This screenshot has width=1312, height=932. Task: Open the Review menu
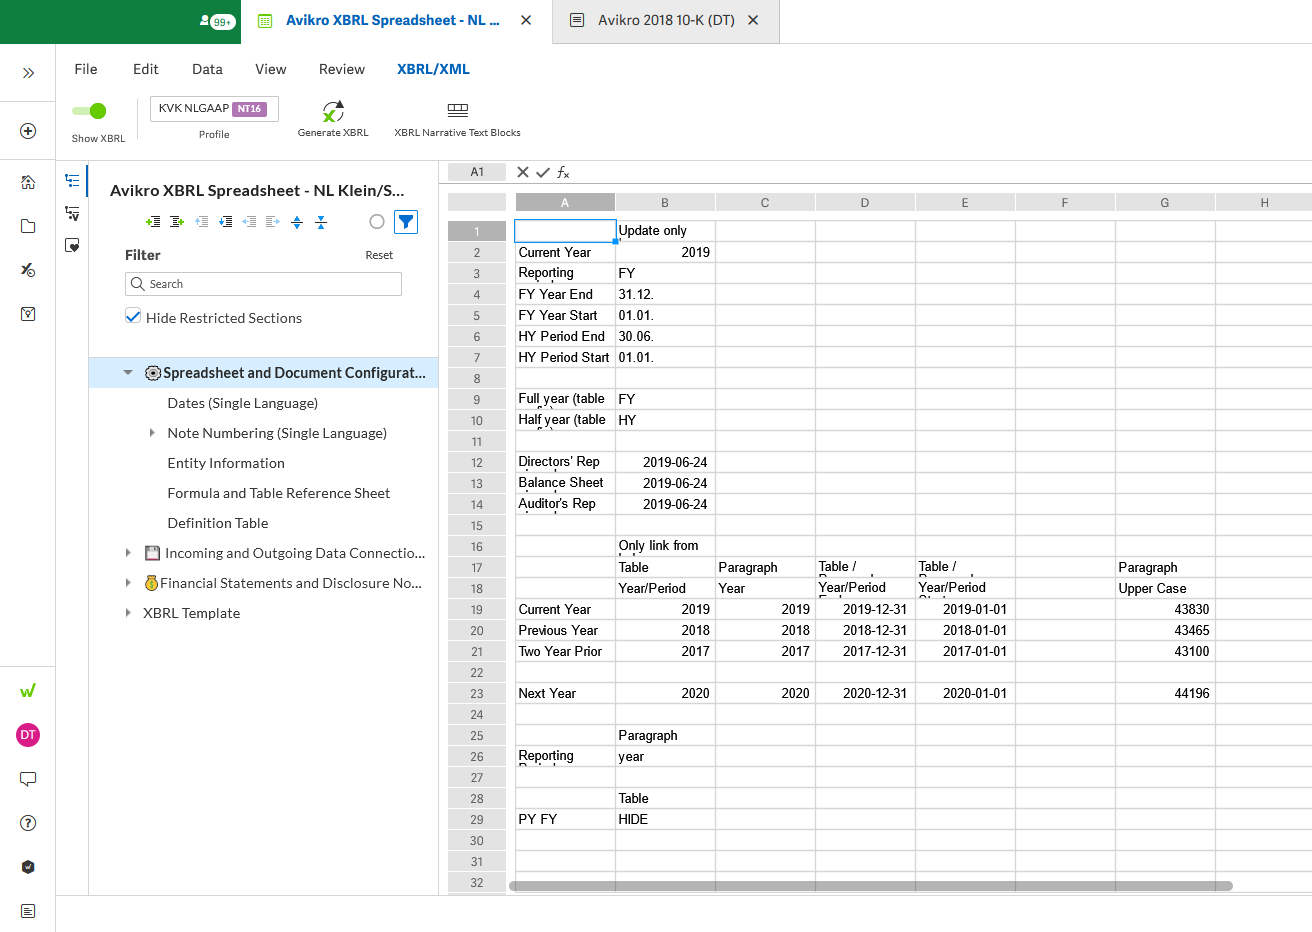[x=341, y=69]
